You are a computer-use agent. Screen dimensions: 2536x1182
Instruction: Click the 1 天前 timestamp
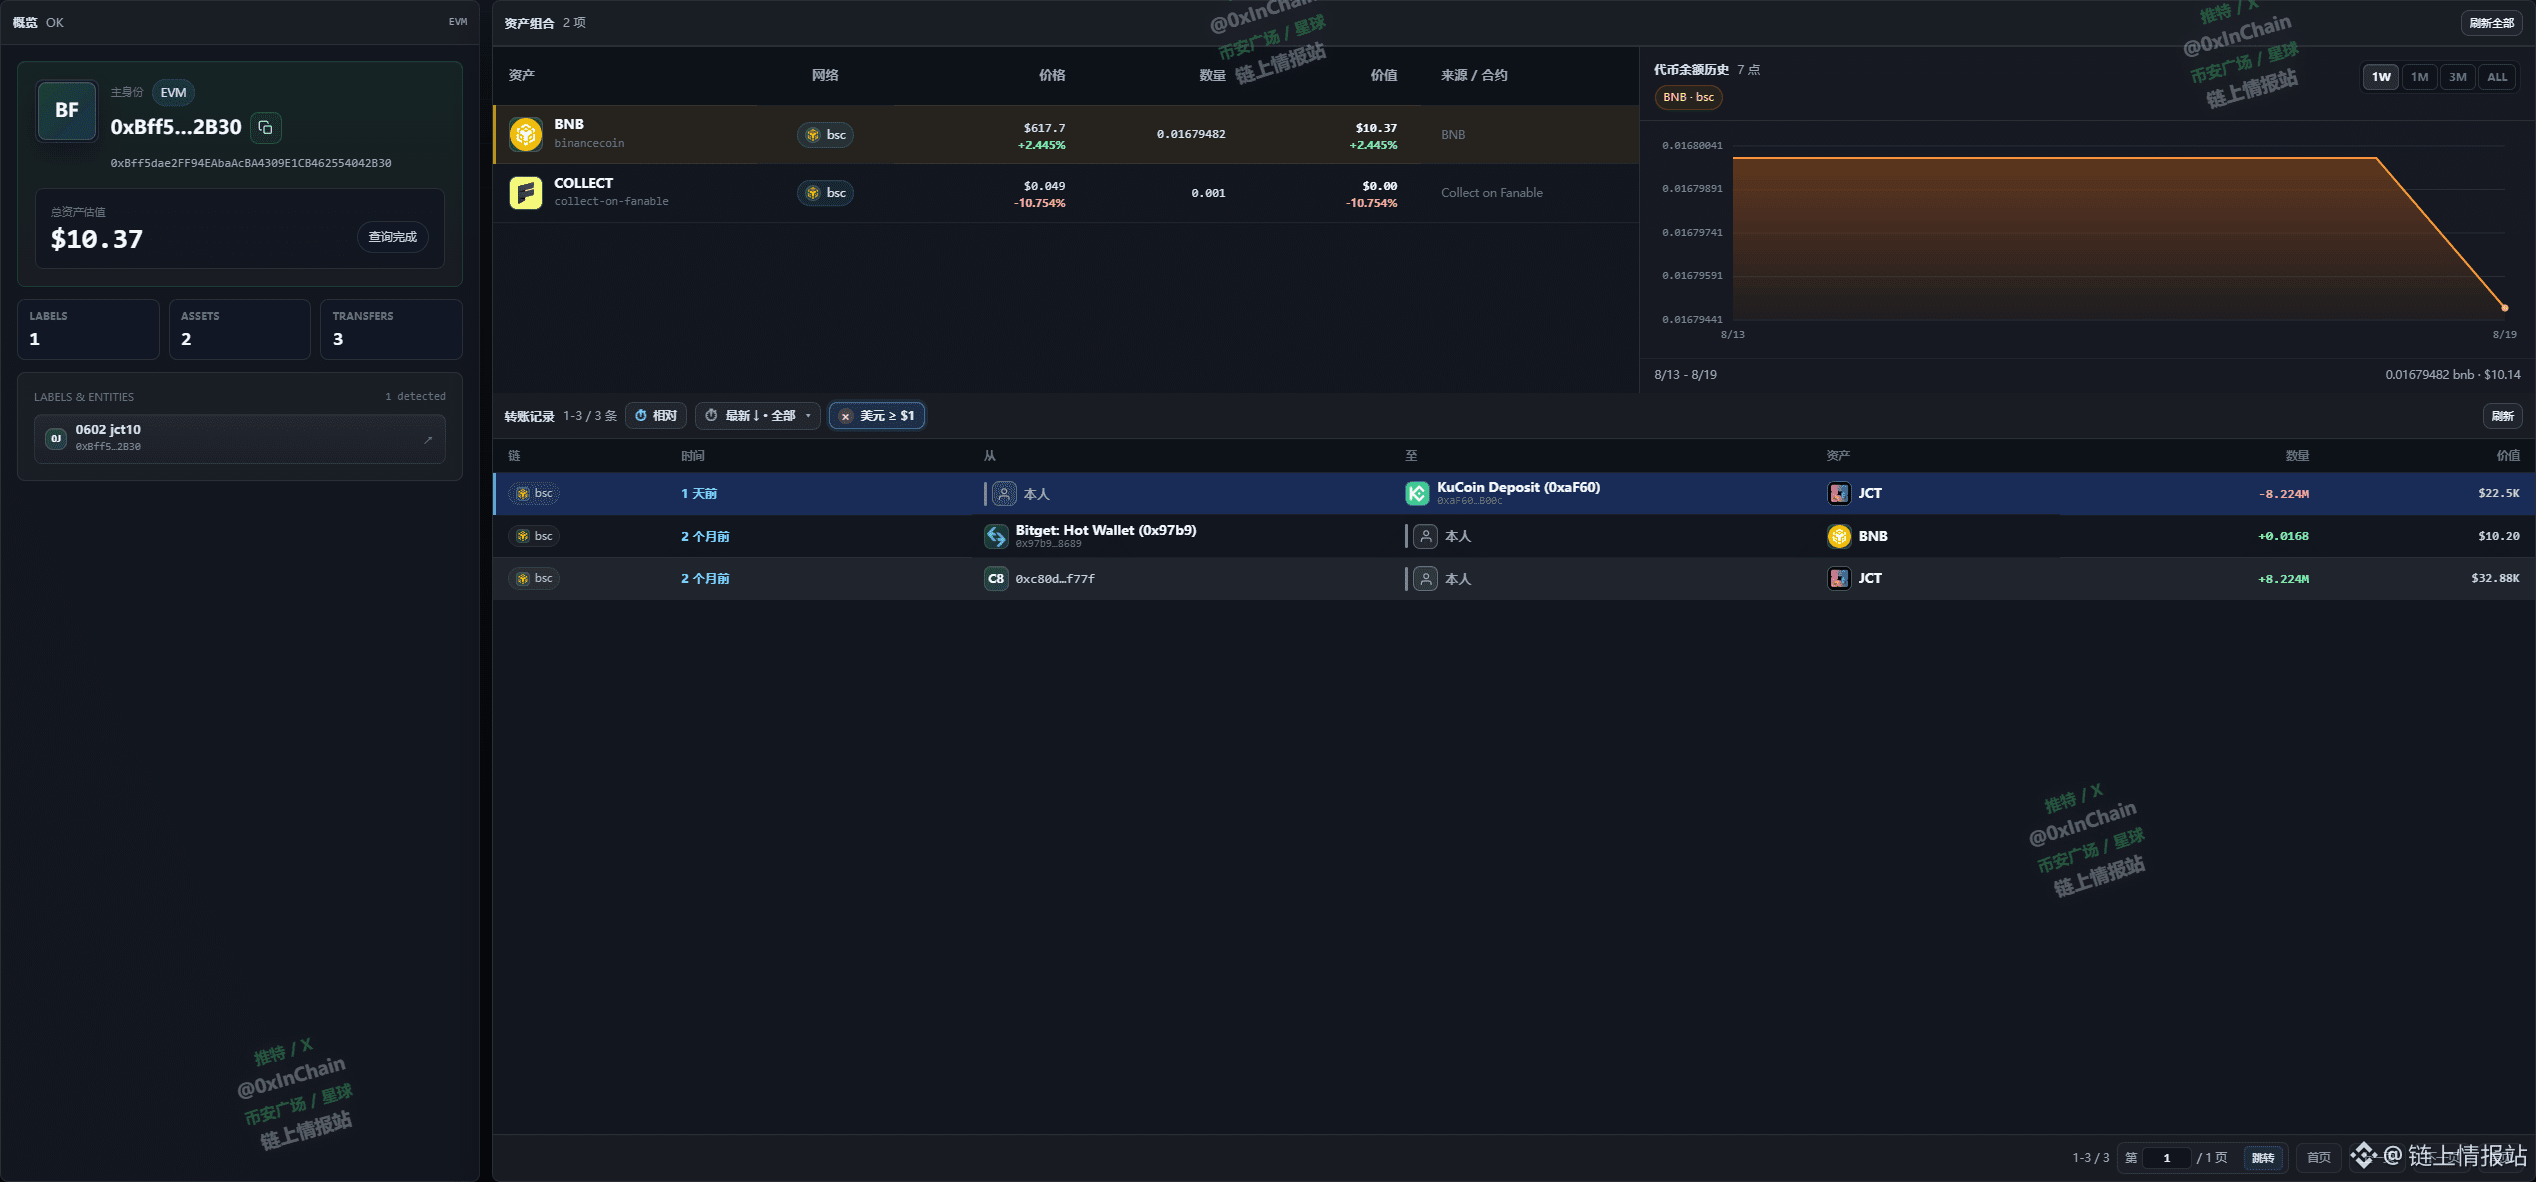coord(699,494)
